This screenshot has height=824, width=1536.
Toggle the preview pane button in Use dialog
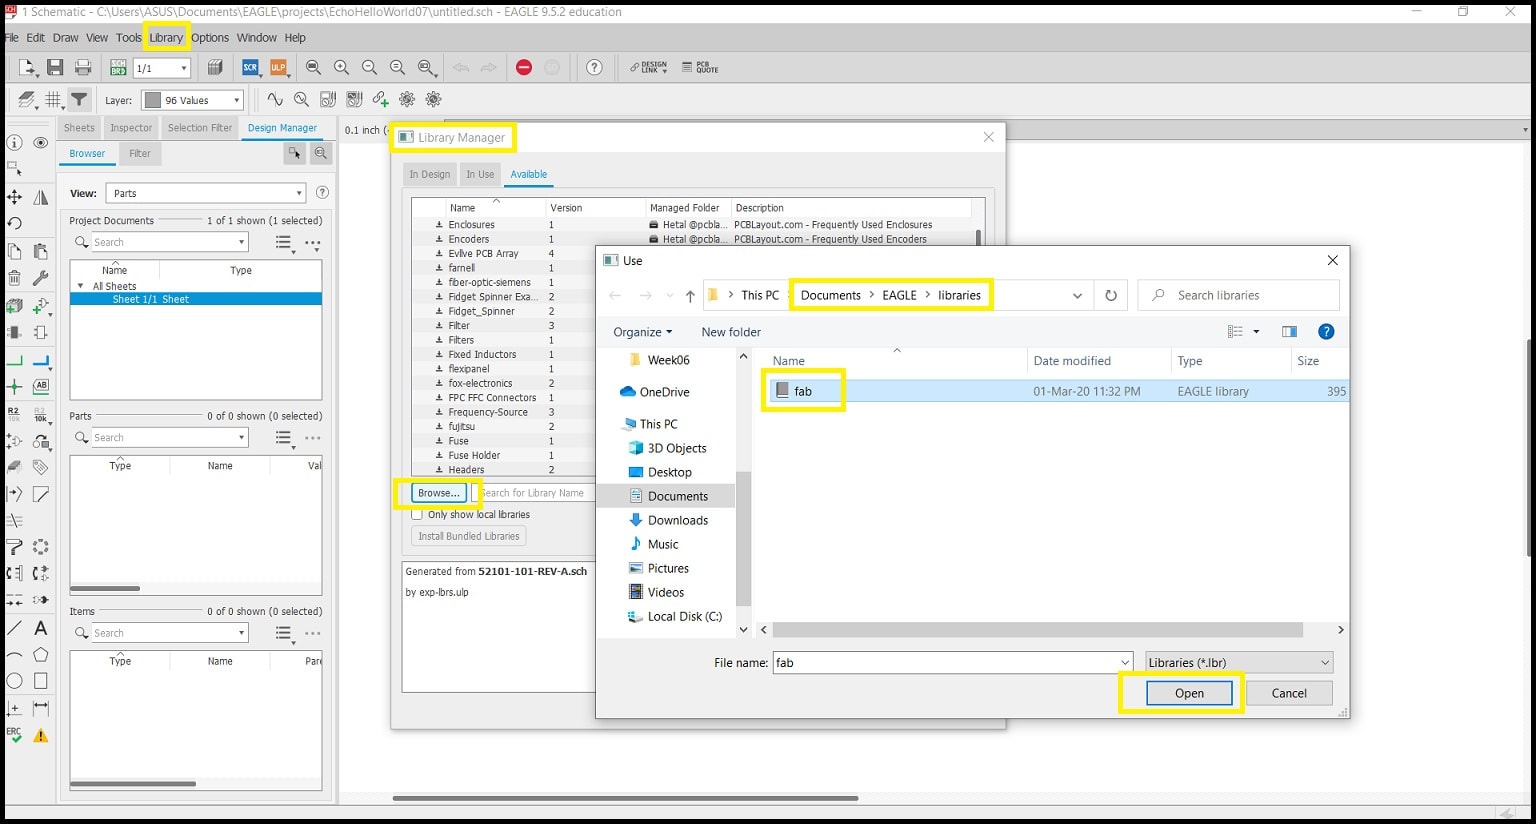(x=1289, y=332)
